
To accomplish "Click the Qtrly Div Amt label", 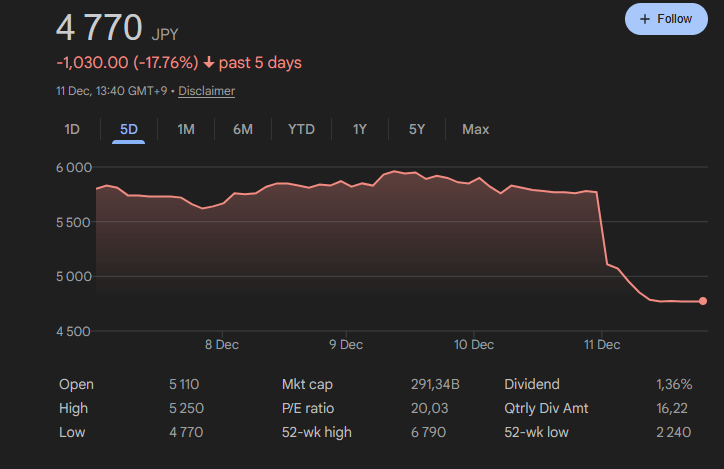I will point(546,408).
